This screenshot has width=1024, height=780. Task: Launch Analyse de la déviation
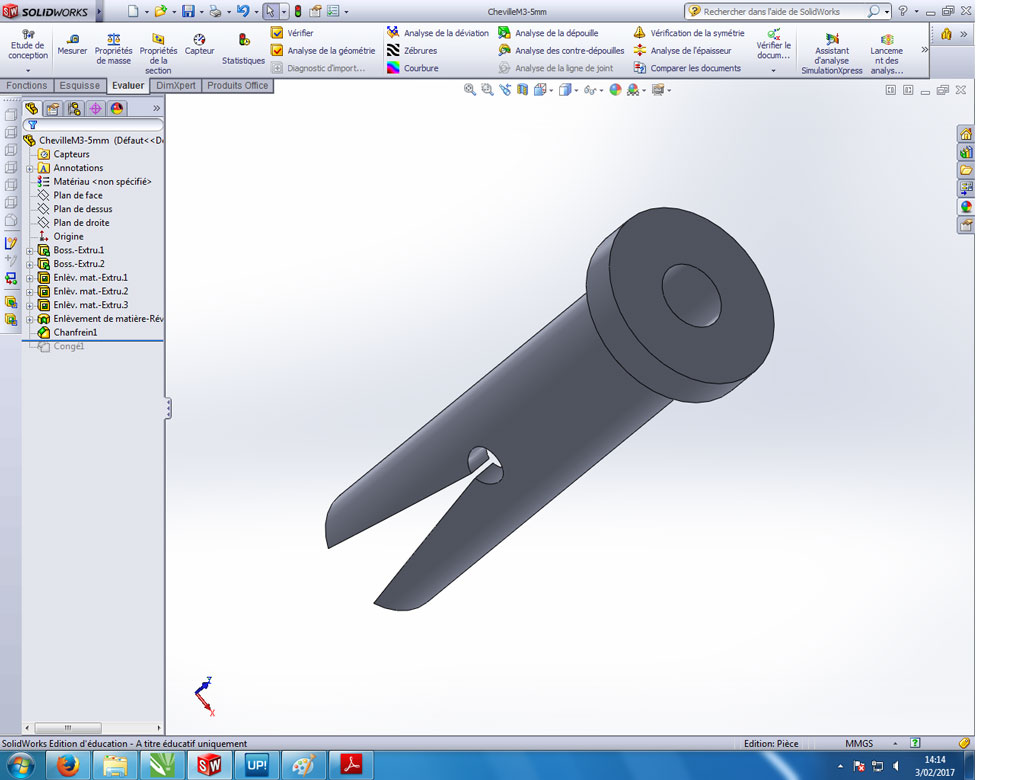point(438,33)
